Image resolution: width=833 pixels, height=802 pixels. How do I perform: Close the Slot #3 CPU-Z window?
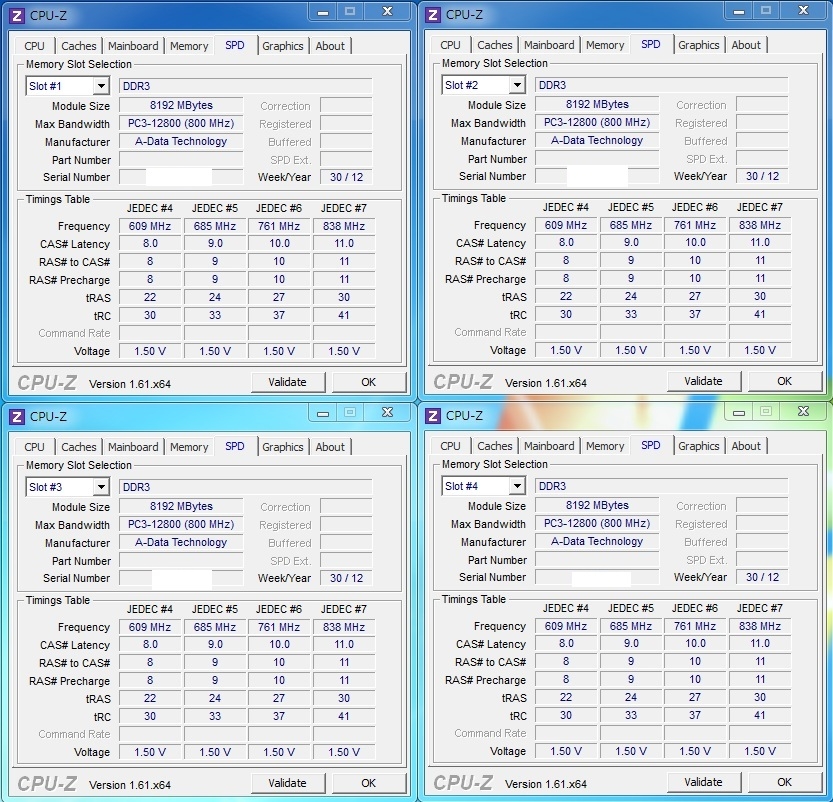click(386, 412)
